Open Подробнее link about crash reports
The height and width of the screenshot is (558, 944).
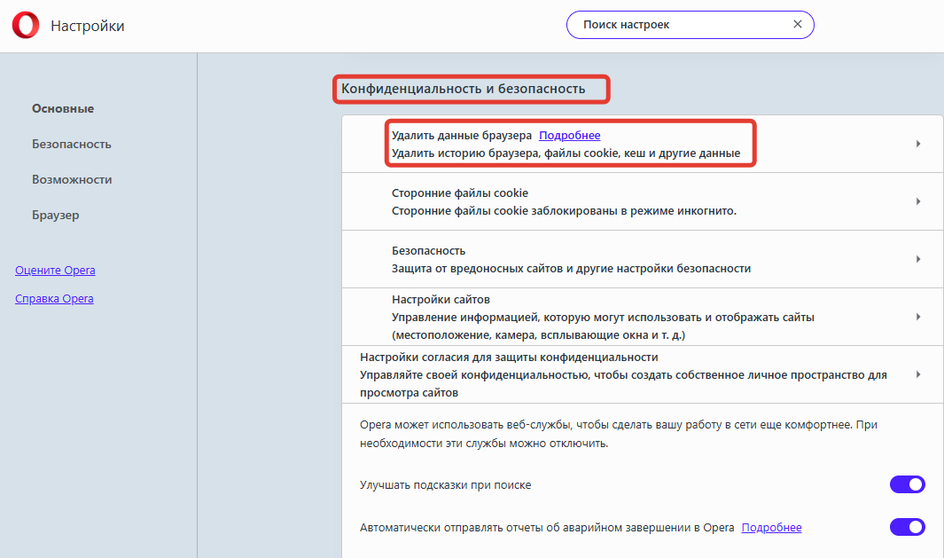(771, 527)
